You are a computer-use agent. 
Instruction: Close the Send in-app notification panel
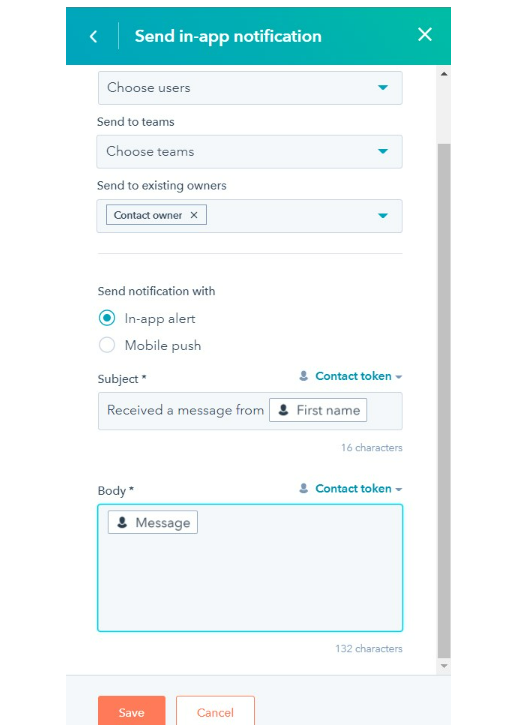425,34
